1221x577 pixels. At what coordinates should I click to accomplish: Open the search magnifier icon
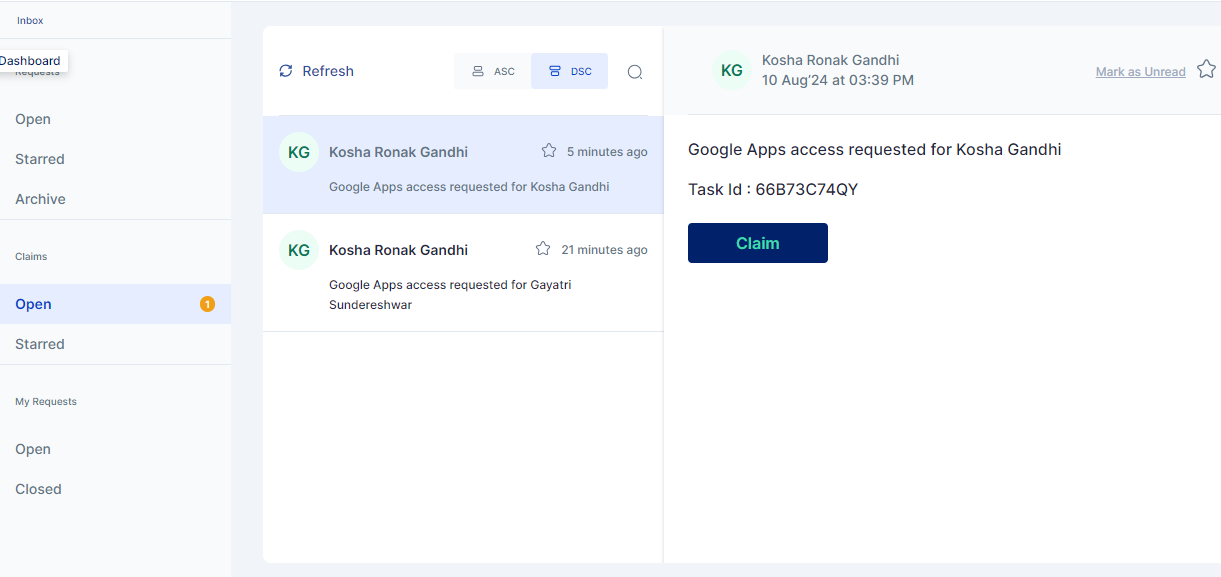click(635, 72)
